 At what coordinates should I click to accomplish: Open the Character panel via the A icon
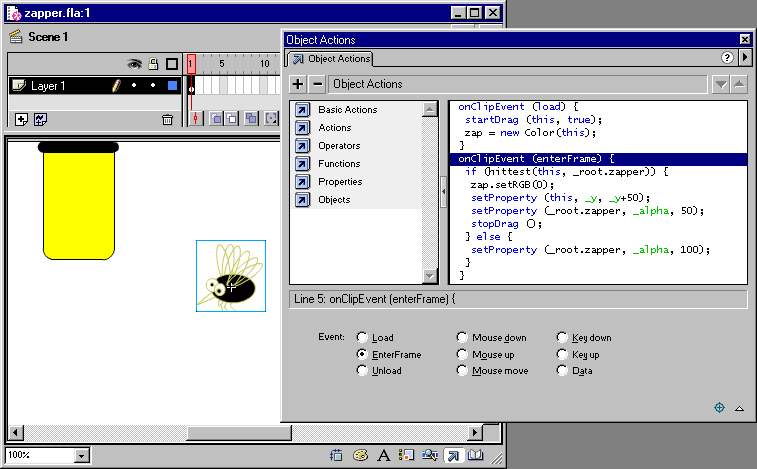pyautogui.click(x=383, y=456)
